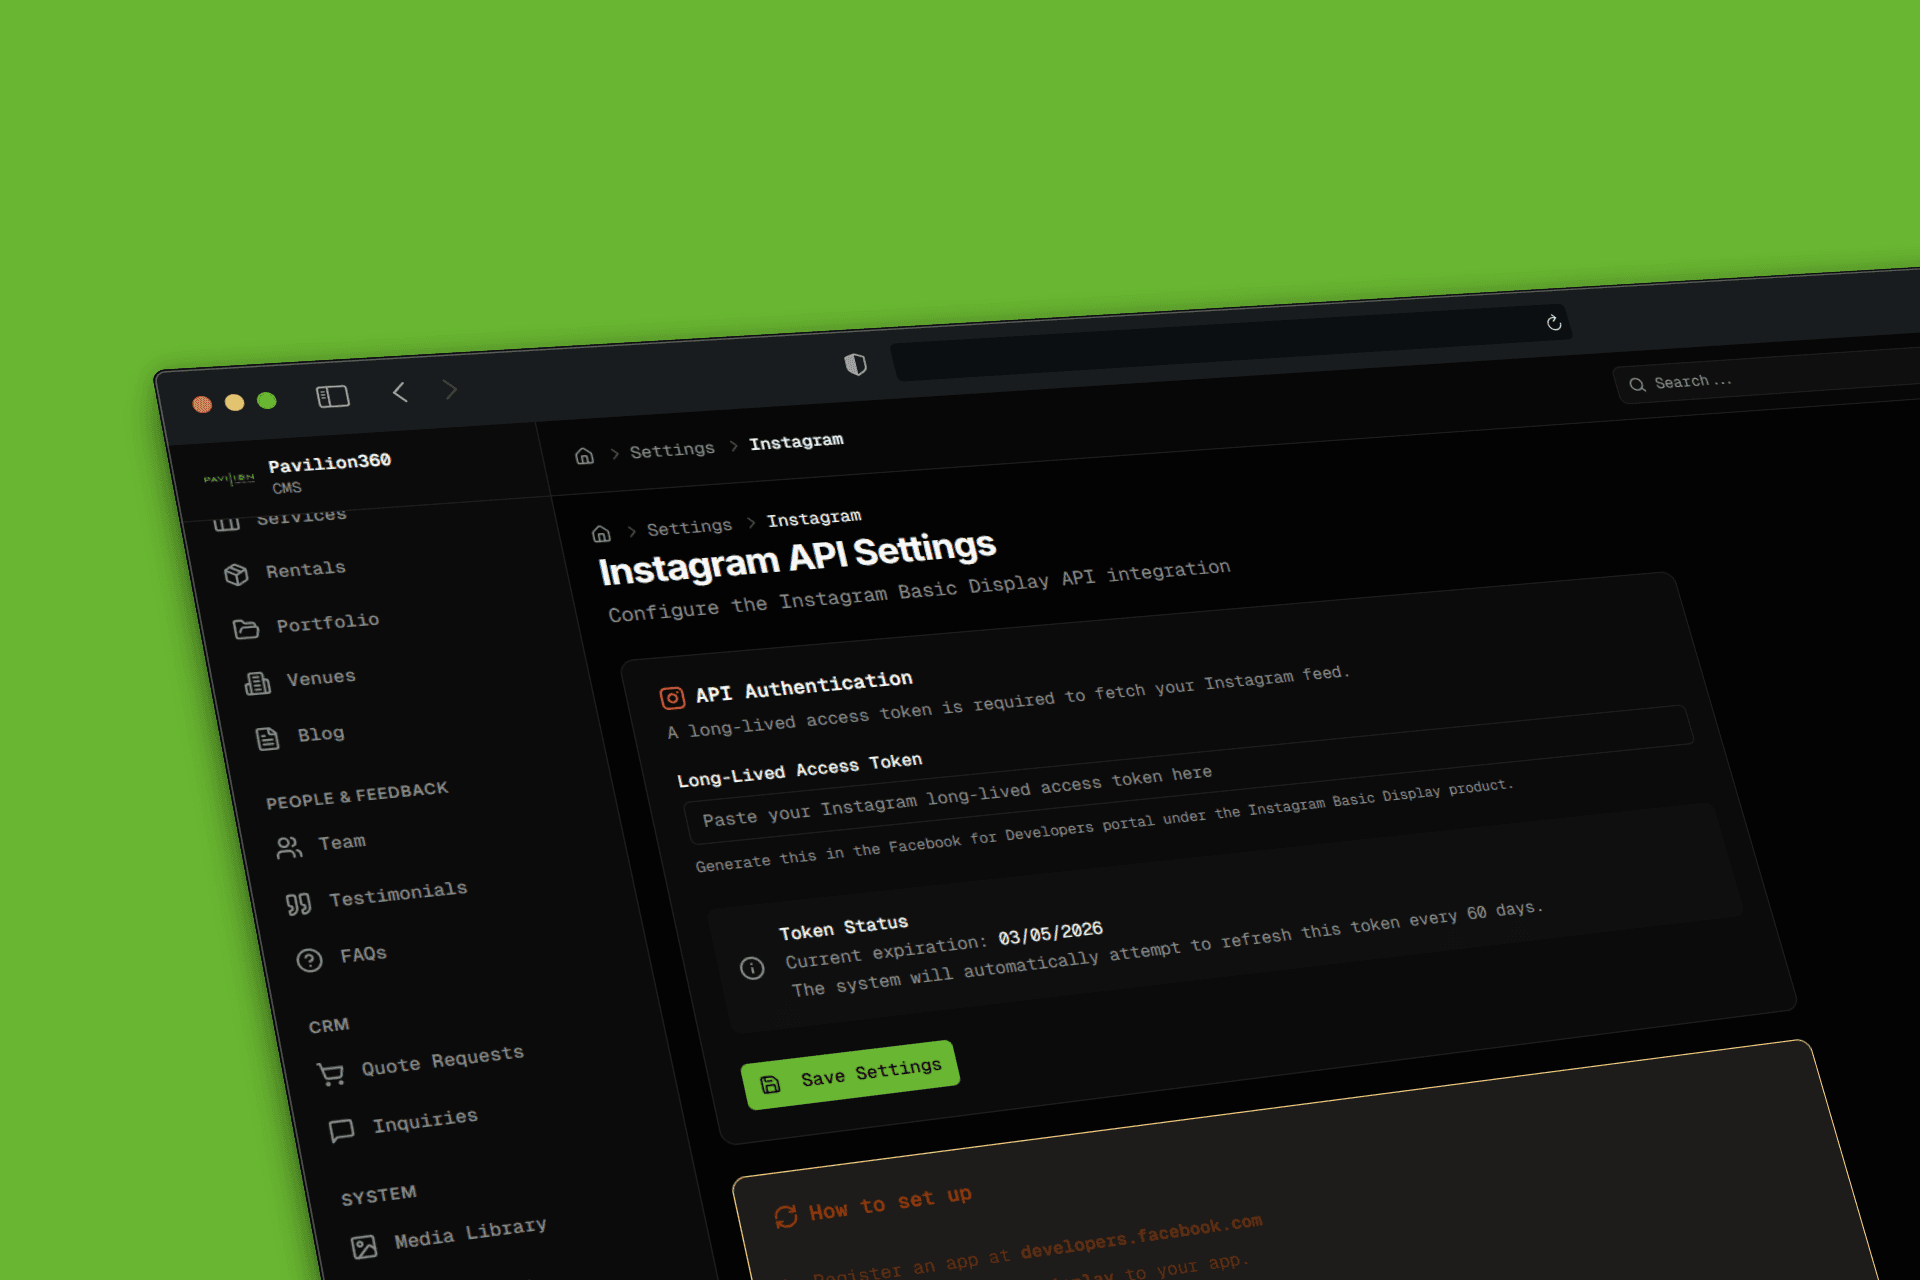Click the How to set up refresh icon
The image size is (1920, 1280).
coord(786,1216)
